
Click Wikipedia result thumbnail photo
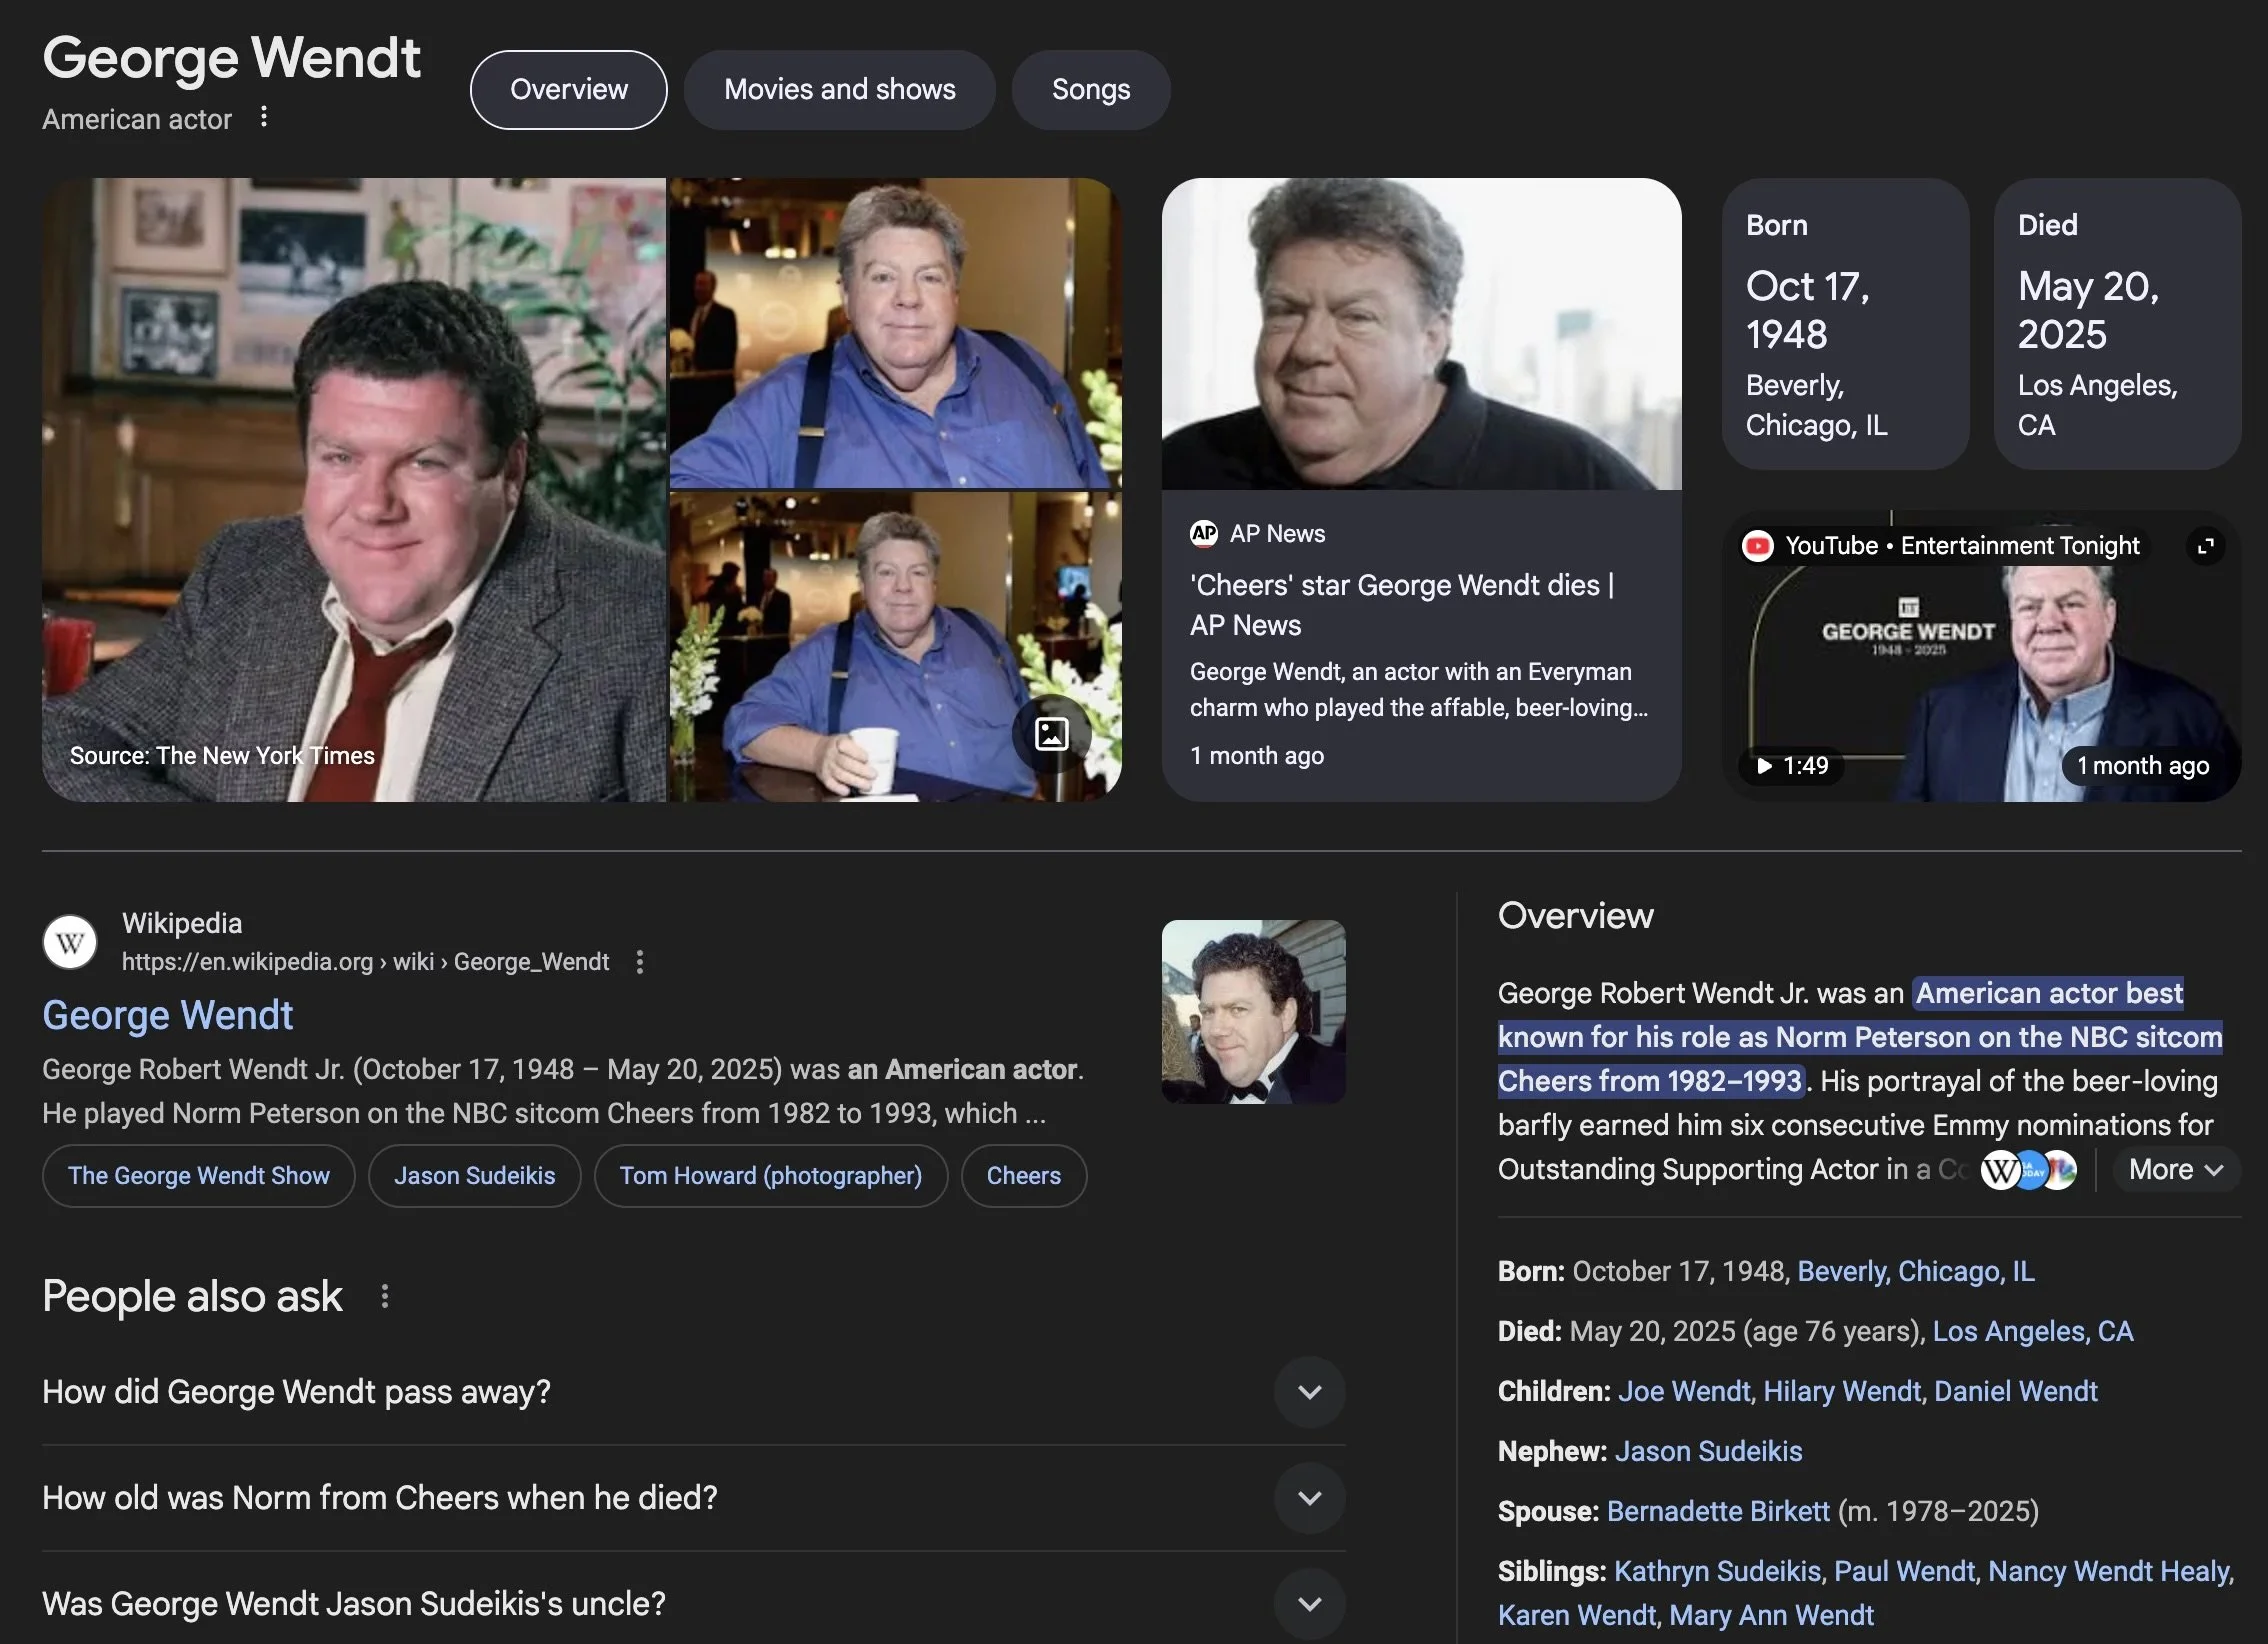(x=1253, y=1011)
